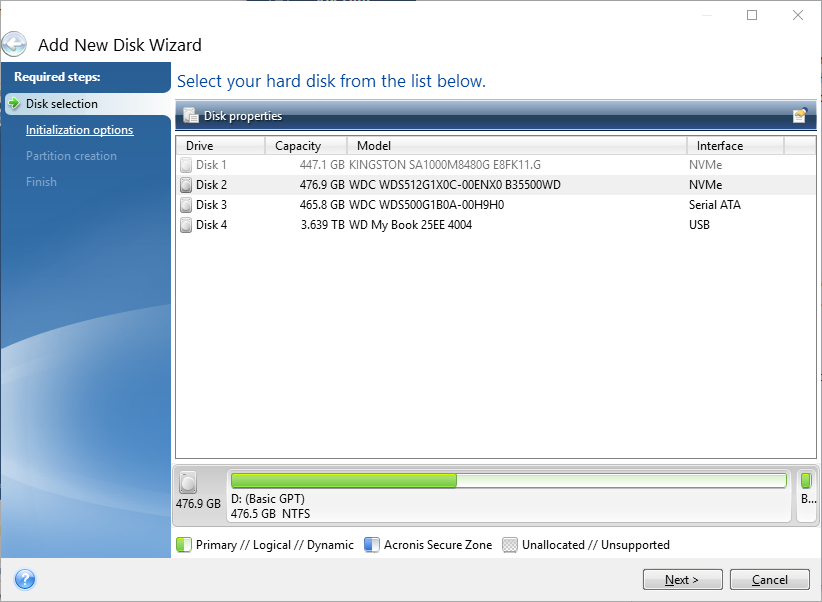Select the WD My Book 25EE 4004 row
This screenshot has width=822, height=602.
click(410, 225)
